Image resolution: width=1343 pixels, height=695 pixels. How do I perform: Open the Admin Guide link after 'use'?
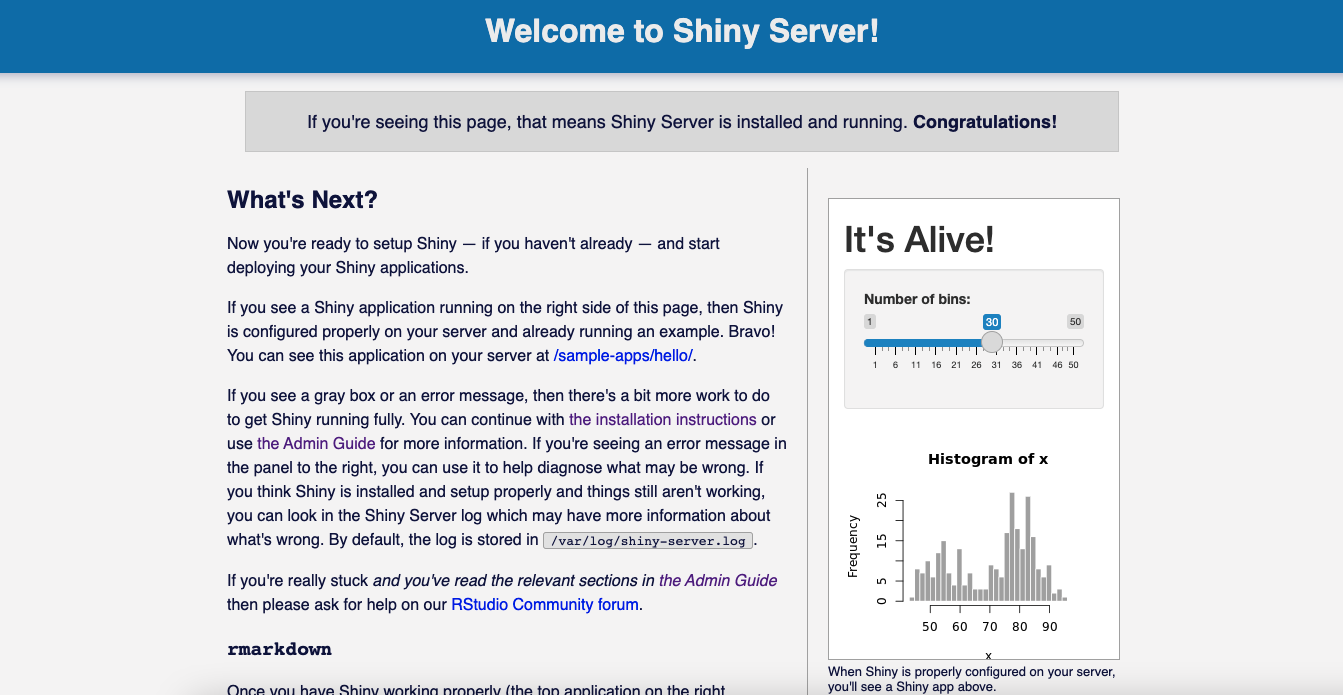click(x=316, y=443)
